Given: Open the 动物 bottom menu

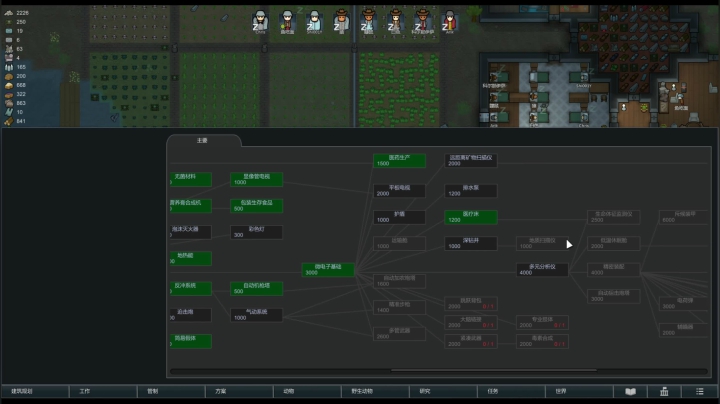Looking at the screenshot, I should click(x=307, y=391).
